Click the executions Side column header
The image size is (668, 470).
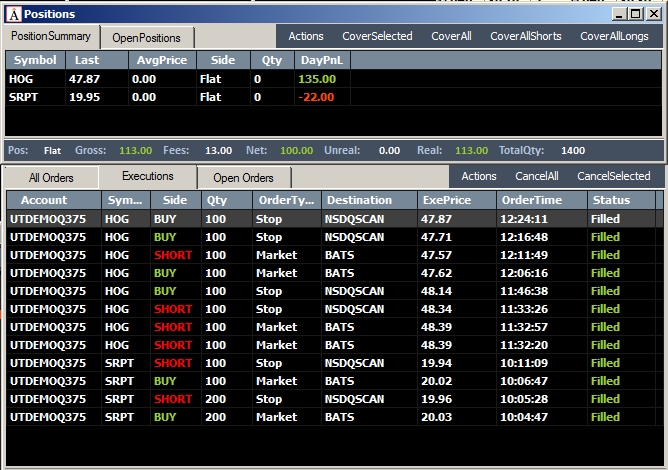(x=176, y=200)
